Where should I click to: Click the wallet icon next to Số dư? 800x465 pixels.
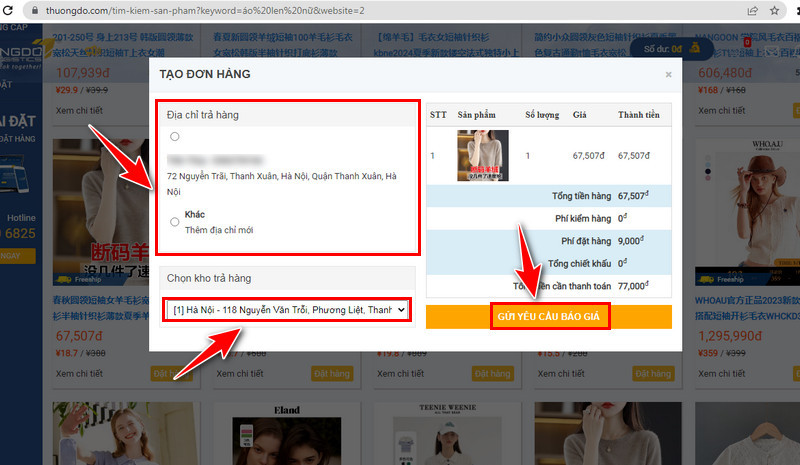(694, 48)
